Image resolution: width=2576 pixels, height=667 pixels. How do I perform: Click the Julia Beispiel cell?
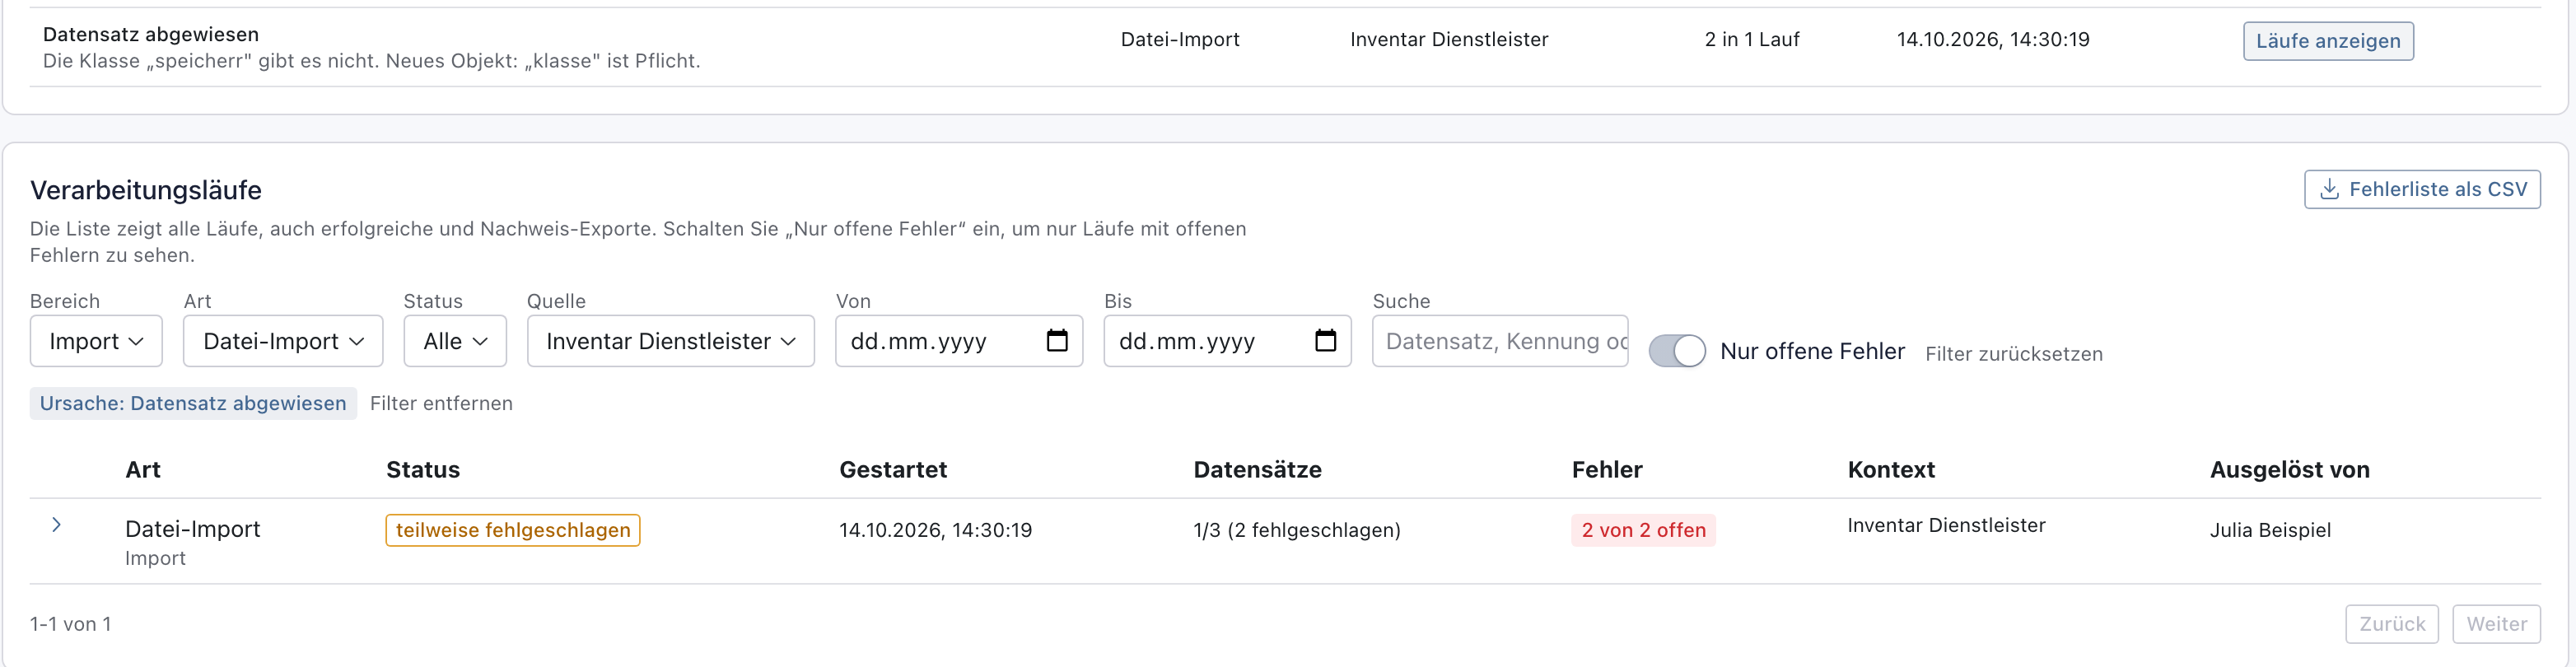coord(2270,530)
